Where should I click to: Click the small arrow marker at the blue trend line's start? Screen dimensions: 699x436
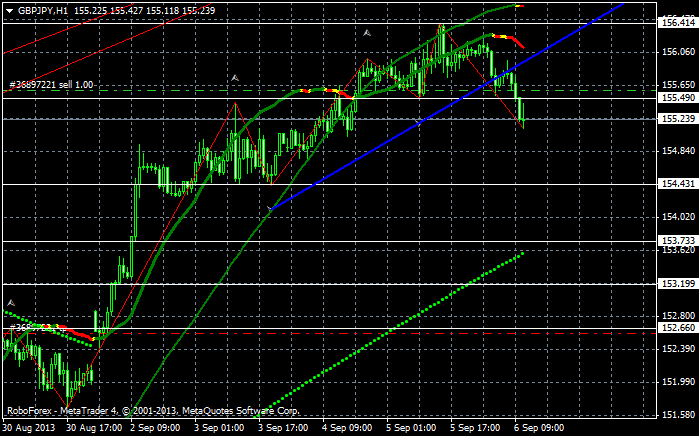click(x=269, y=208)
